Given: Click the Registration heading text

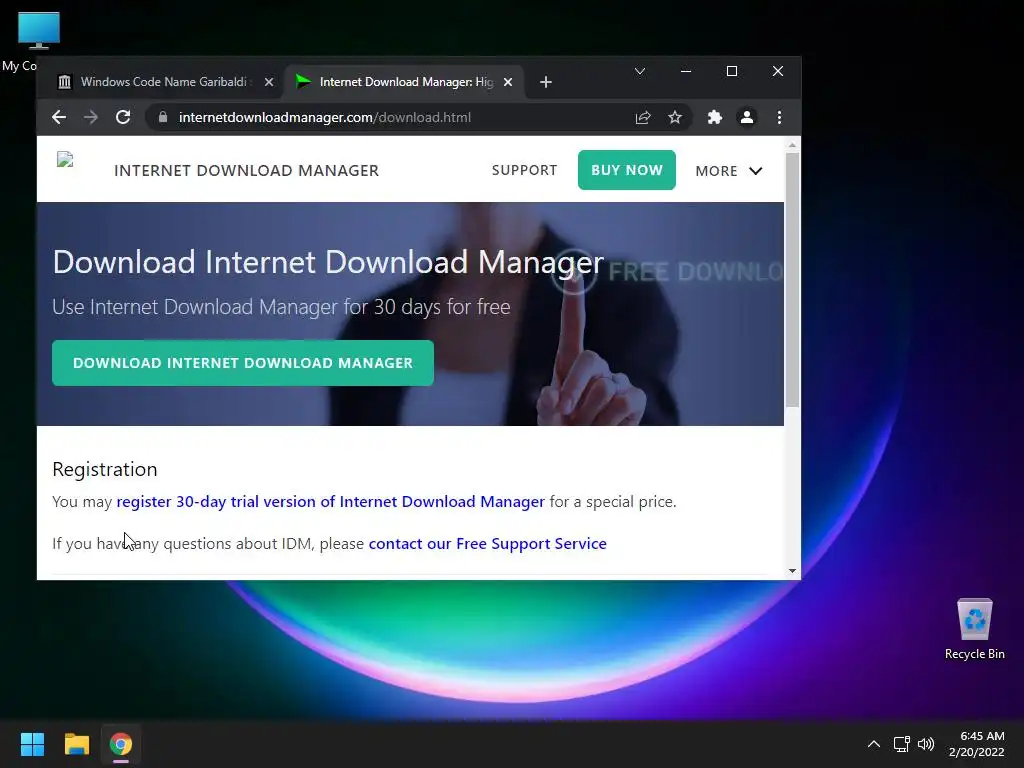Looking at the screenshot, I should click(x=104, y=469).
